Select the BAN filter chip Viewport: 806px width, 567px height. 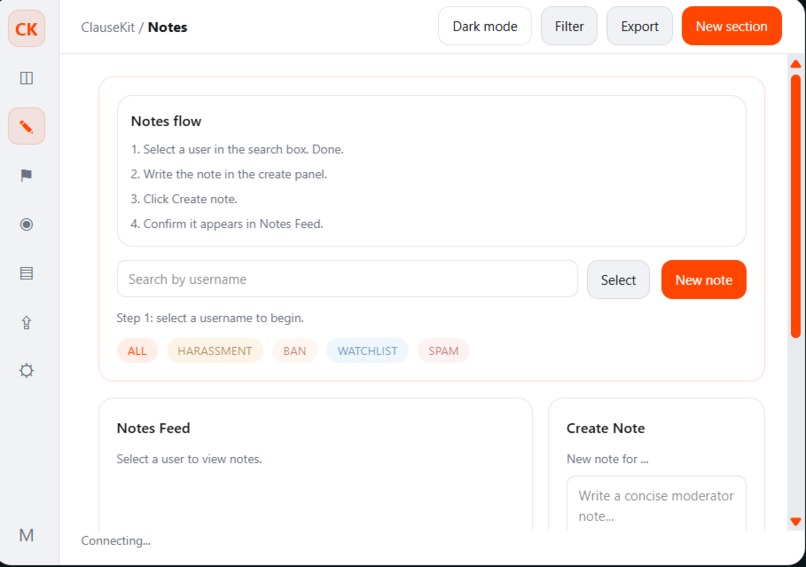click(x=295, y=351)
